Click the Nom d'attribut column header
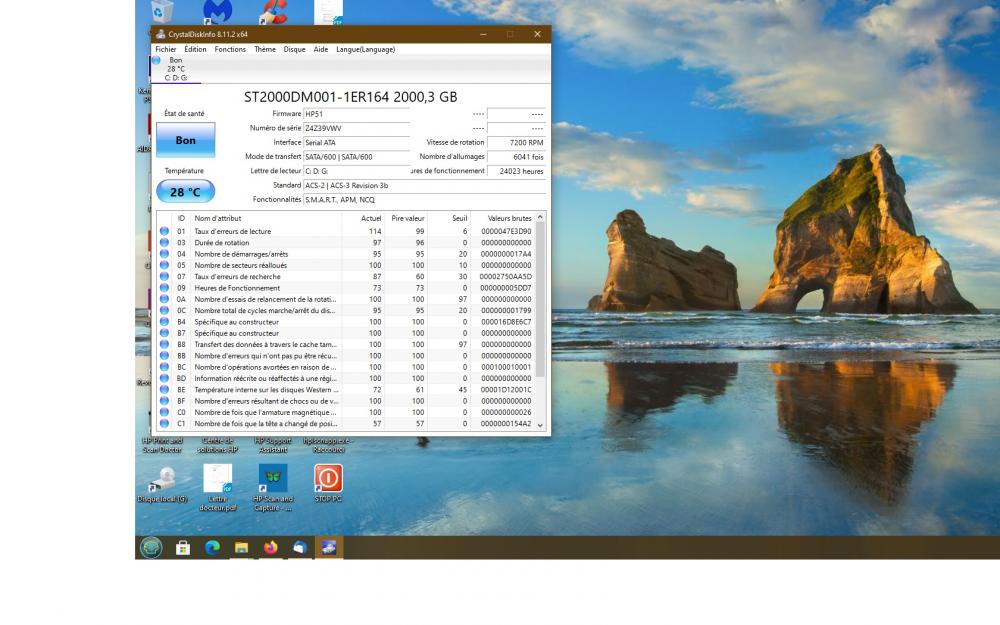1000x625 pixels. coord(266,218)
